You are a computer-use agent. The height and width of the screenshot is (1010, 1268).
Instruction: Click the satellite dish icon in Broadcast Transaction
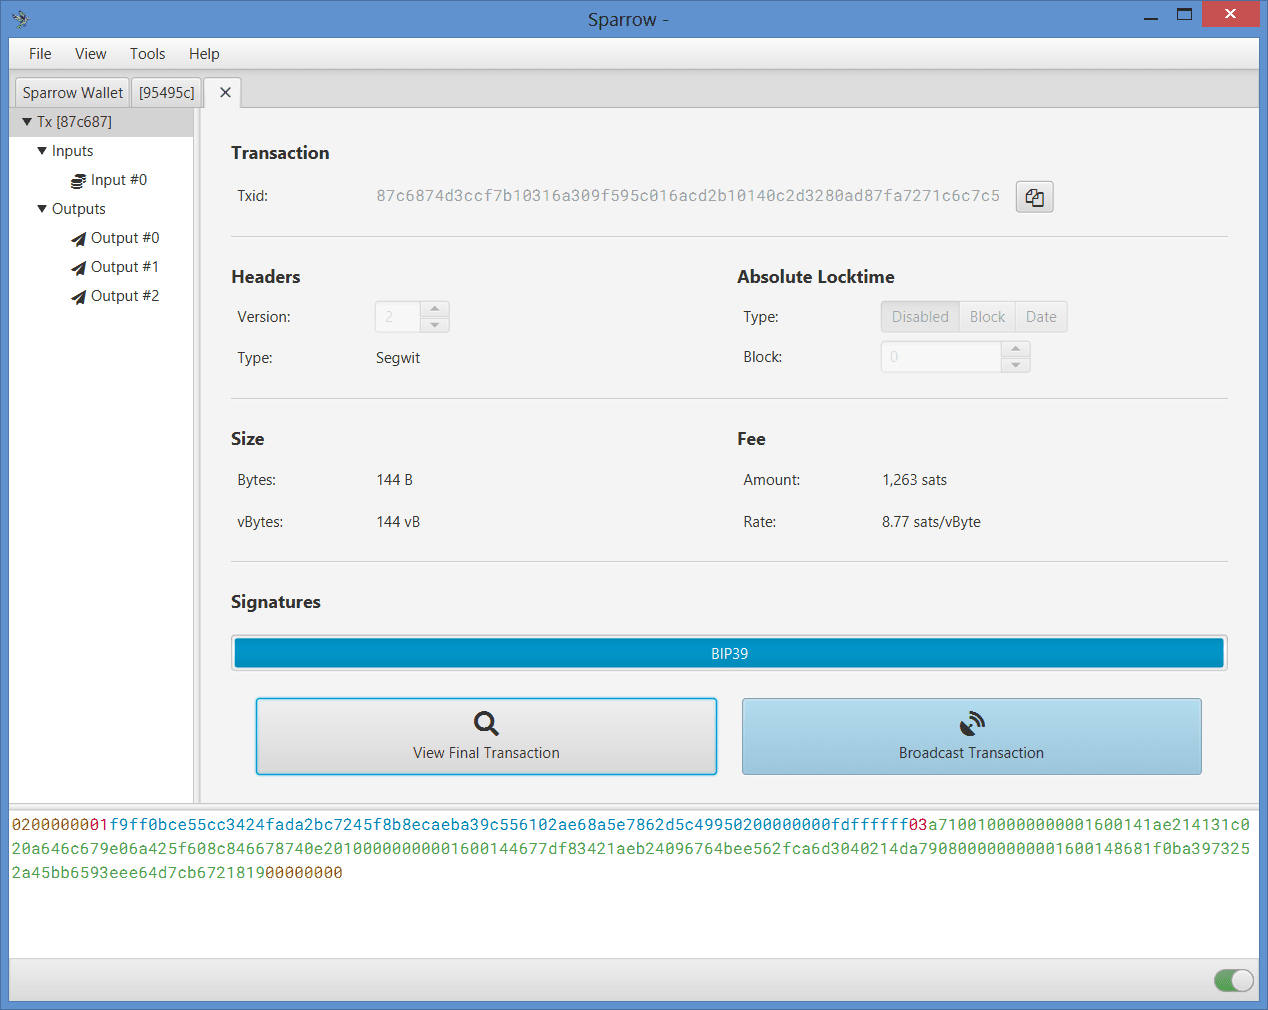(x=972, y=723)
